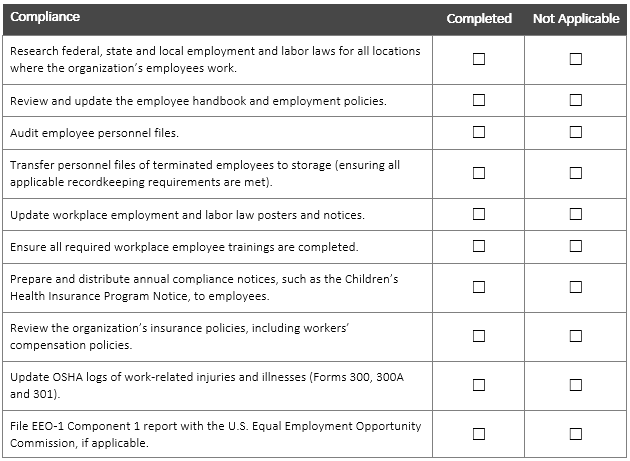The width and height of the screenshot is (630, 461).
Task: Check Completed for researching employment and labor laws
Action: pos(479,59)
